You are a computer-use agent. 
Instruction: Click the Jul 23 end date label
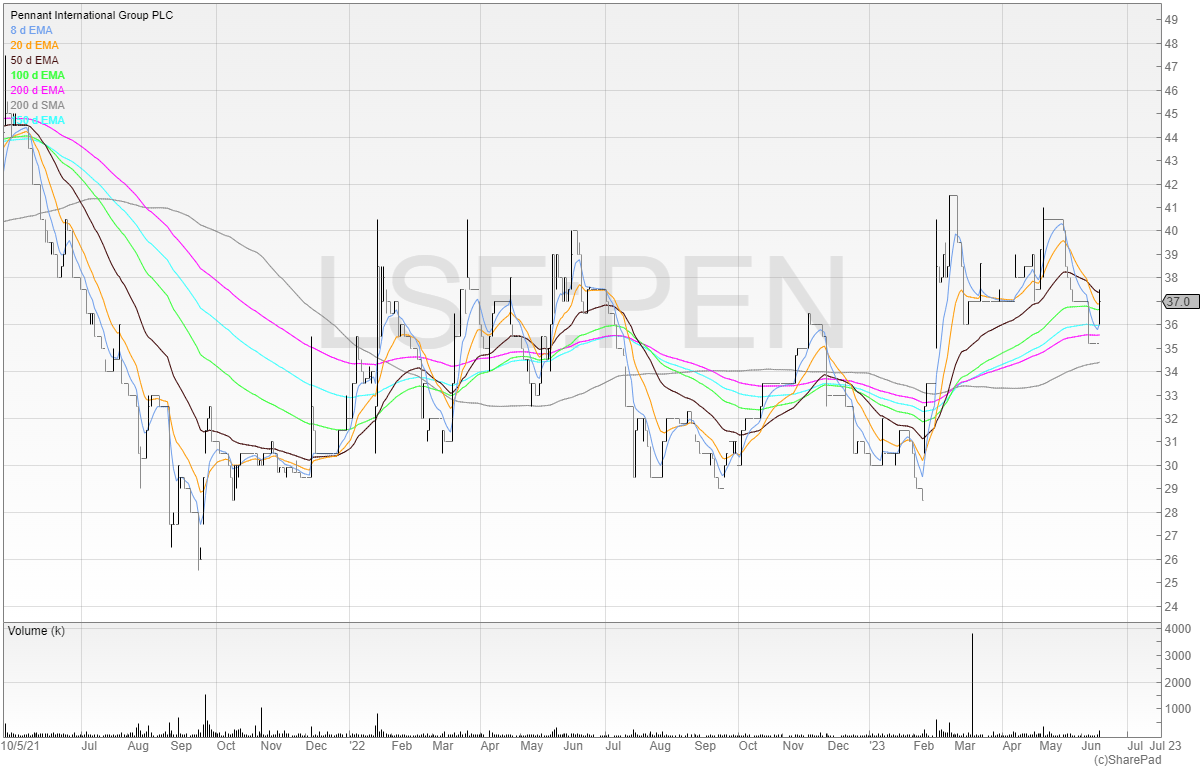coord(1166,745)
